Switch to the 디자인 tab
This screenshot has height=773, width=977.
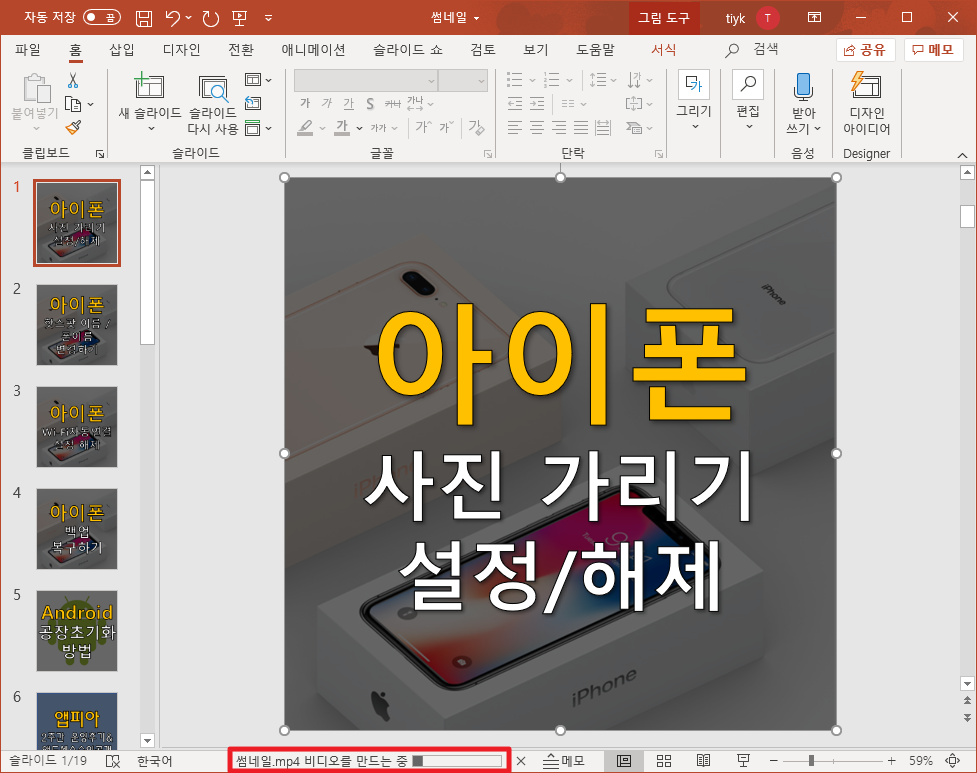pos(181,50)
